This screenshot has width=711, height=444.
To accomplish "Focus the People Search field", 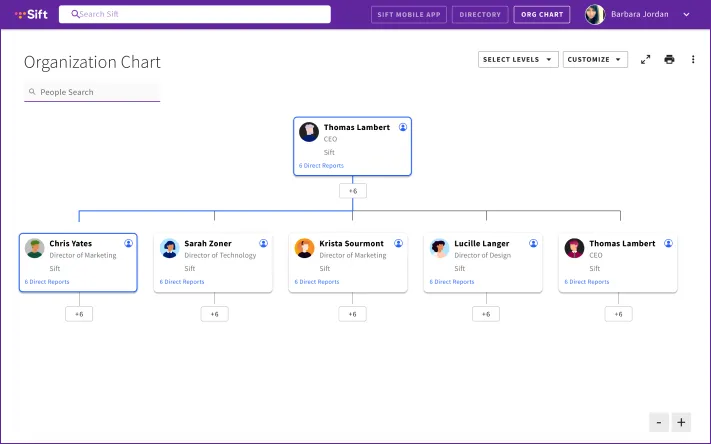I will coord(92,92).
